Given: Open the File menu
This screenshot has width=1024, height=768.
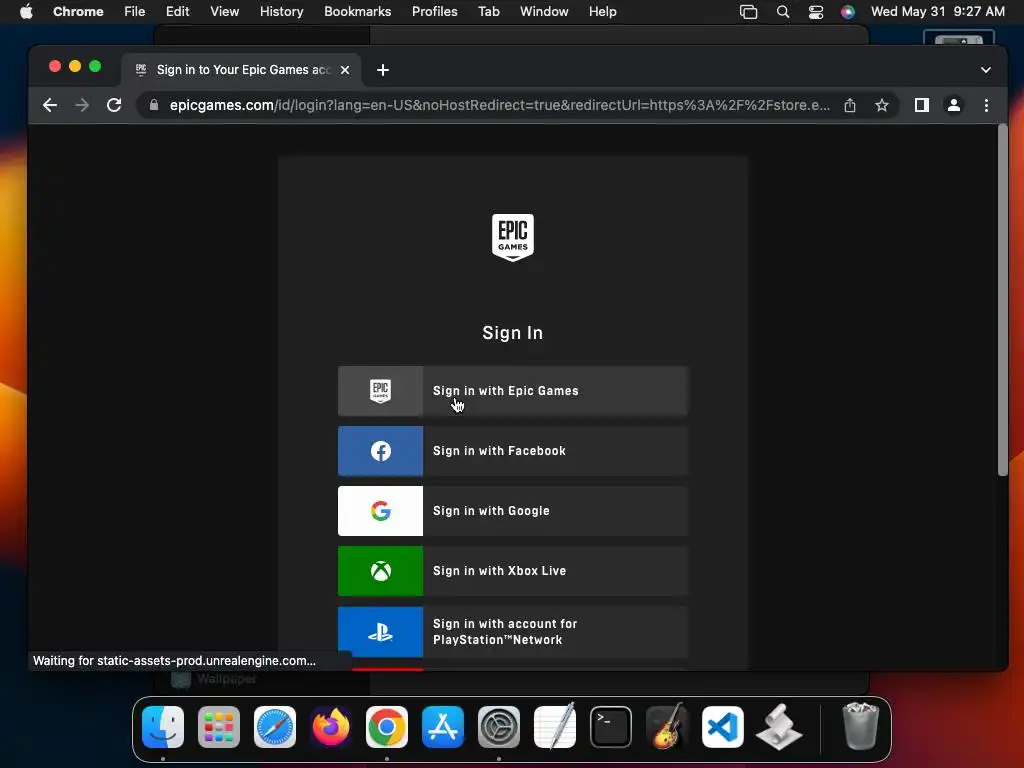Looking at the screenshot, I should pos(135,12).
